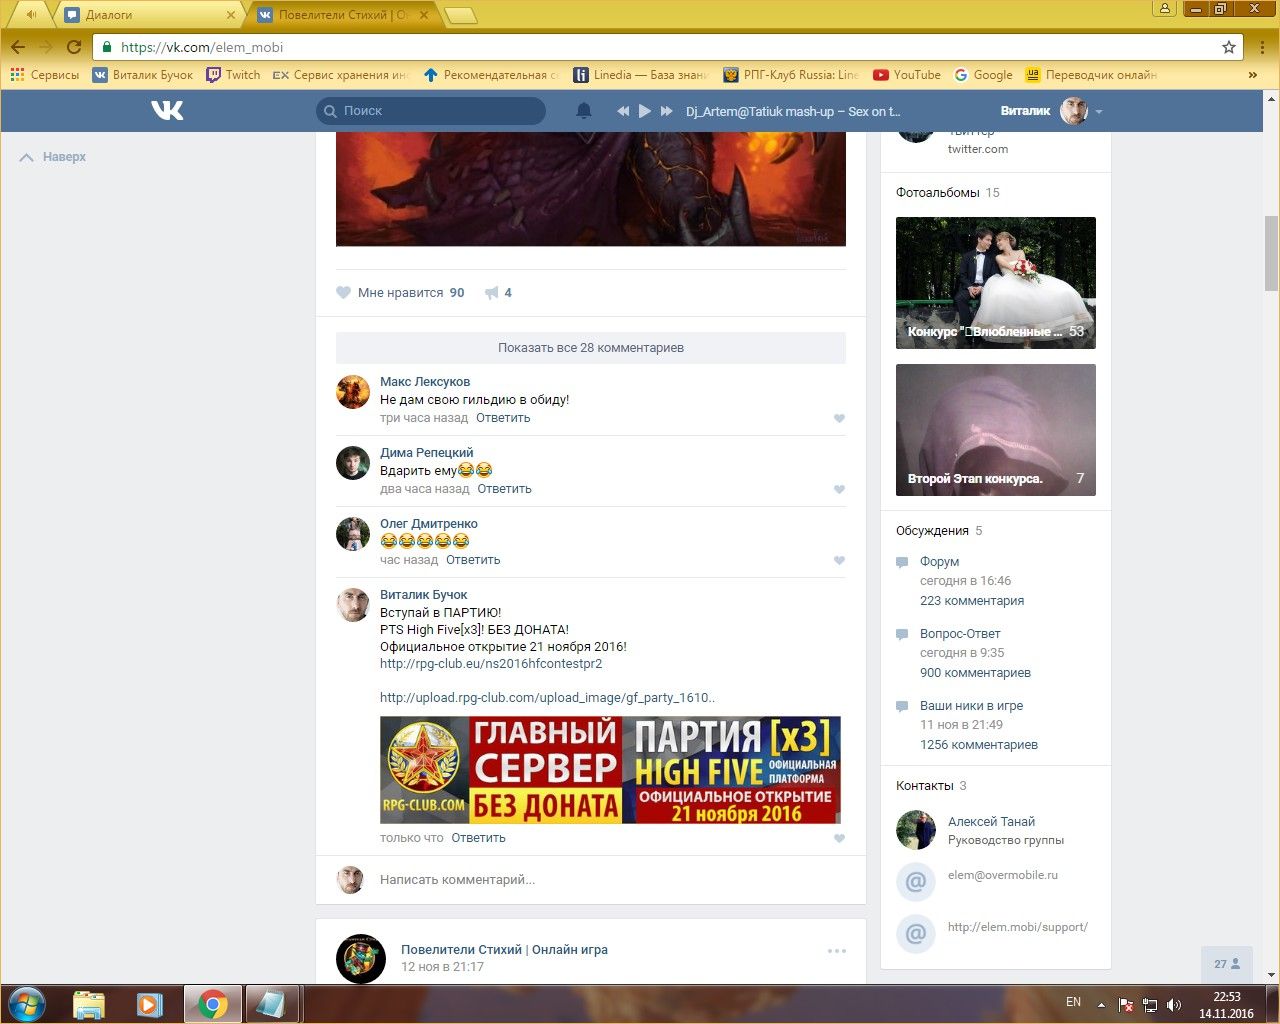The width and height of the screenshot is (1280, 1024).
Task: Open the three-dots menu on the next post
Action: pos(837,951)
